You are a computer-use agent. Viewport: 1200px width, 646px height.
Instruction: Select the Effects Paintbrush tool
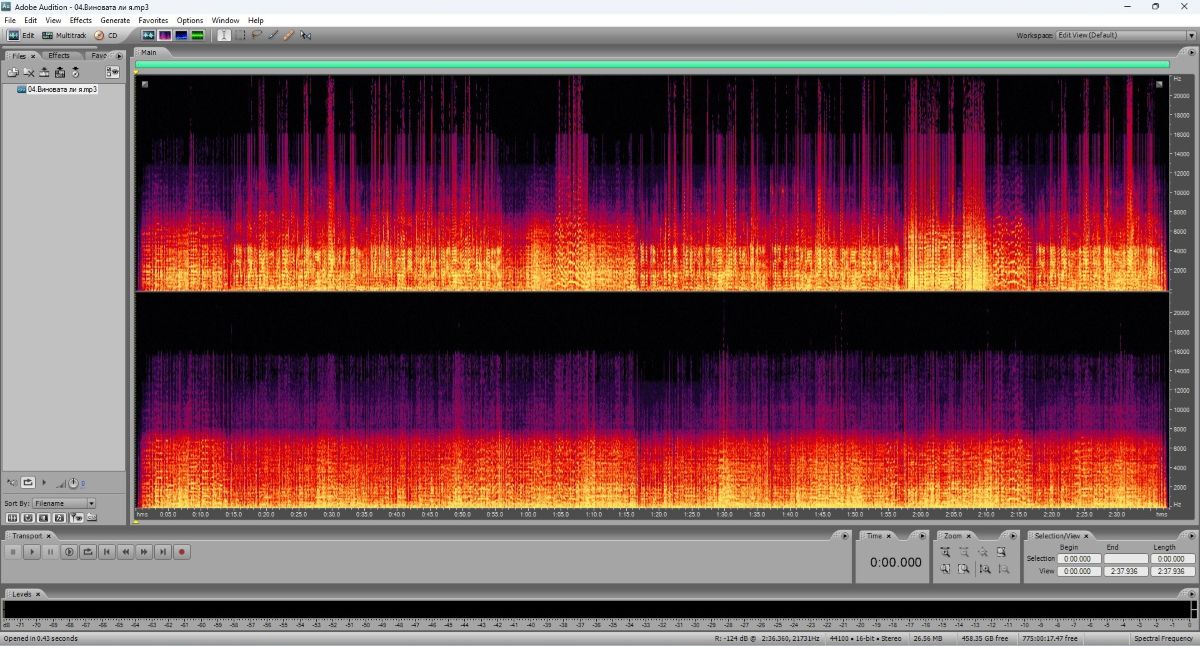(x=272, y=35)
